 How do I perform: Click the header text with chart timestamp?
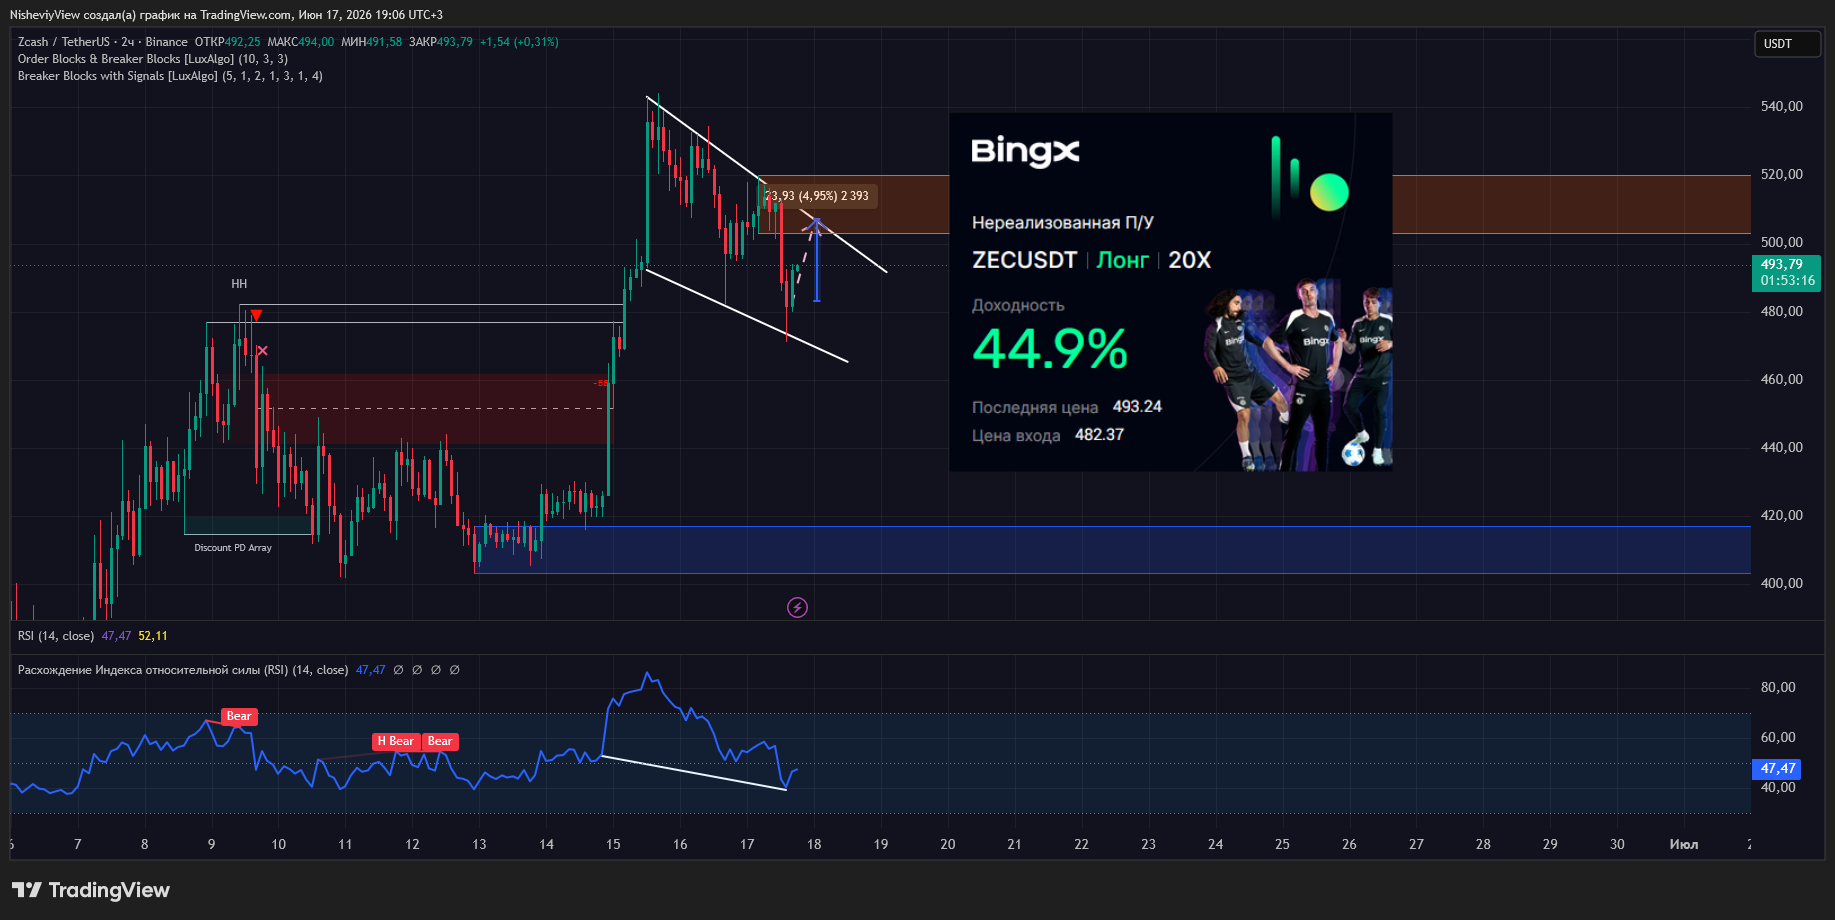[226, 15]
